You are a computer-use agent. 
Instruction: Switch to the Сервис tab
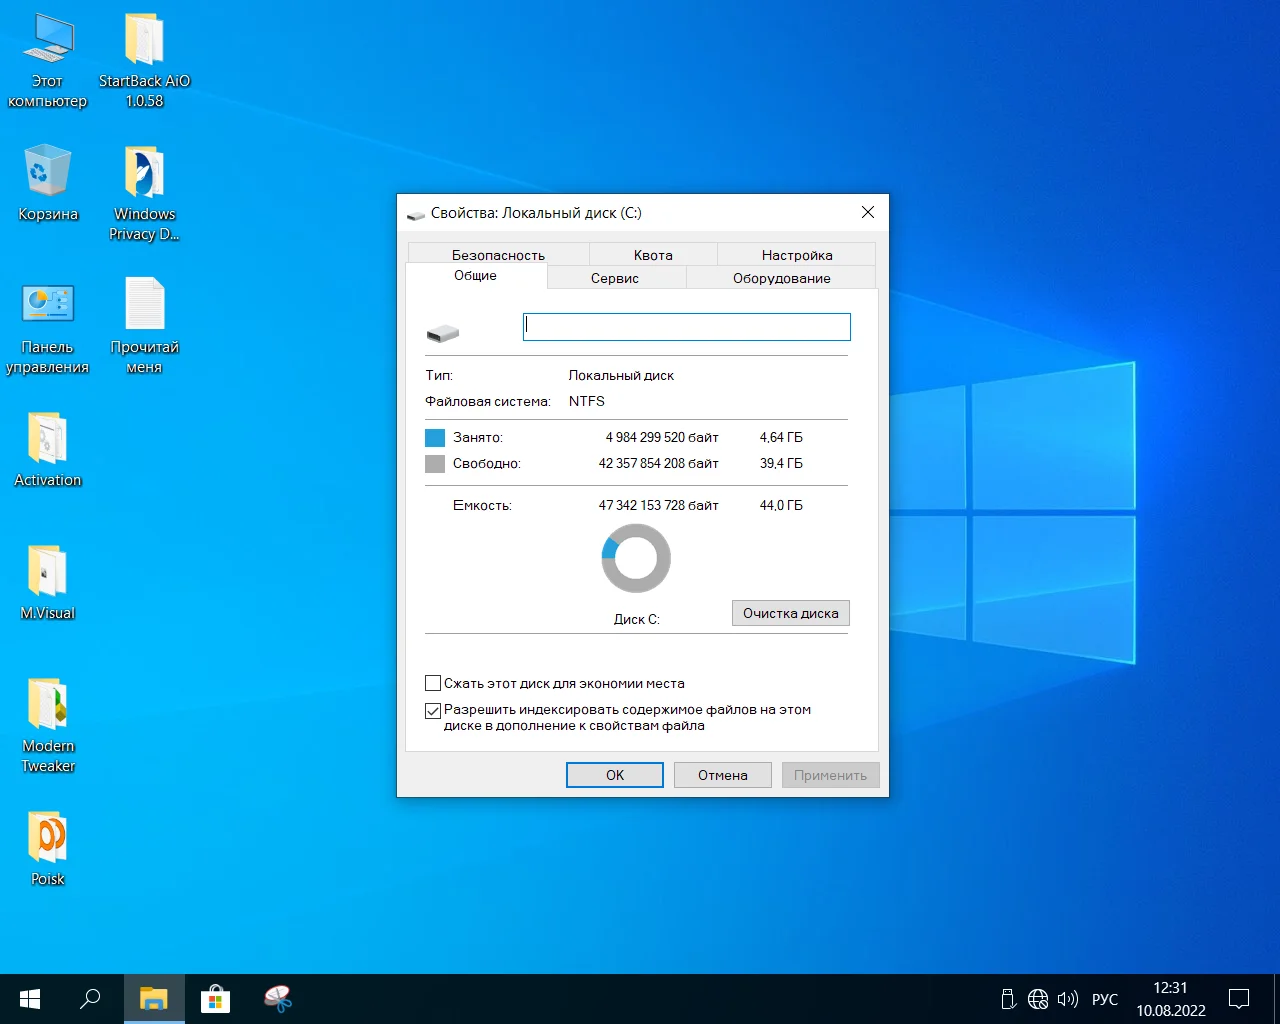615,278
